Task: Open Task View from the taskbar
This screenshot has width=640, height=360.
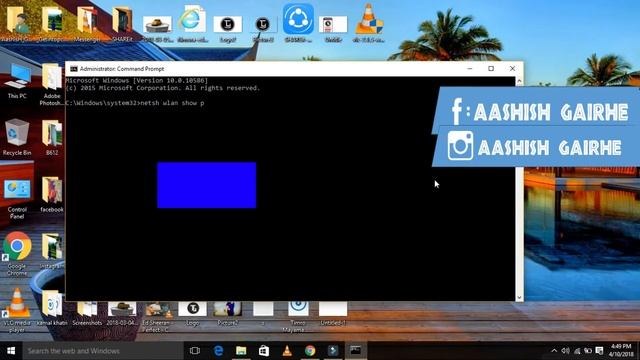Action: click(x=195, y=351)
